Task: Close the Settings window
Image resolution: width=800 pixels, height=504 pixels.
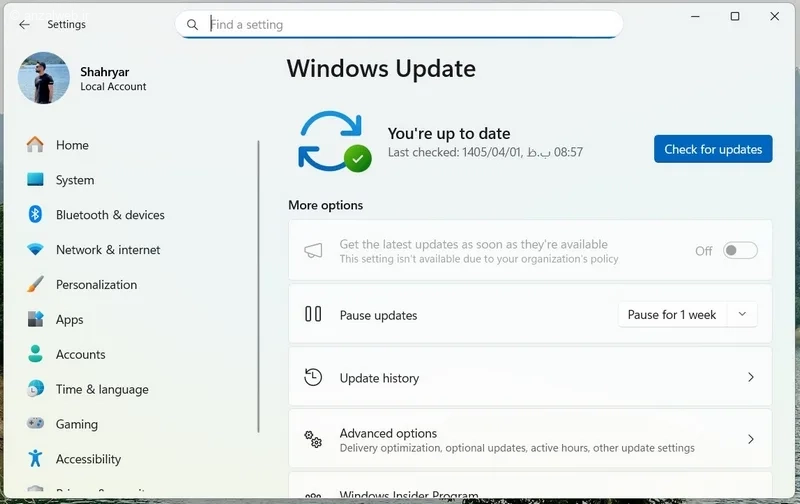Action: pos(774,16)
